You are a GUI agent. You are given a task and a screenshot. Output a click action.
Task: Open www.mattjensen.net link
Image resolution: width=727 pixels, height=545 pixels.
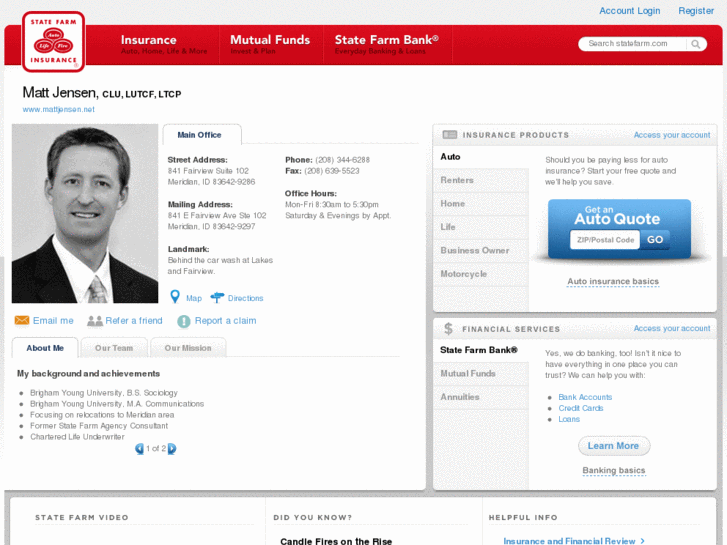(x=58, y=109)
